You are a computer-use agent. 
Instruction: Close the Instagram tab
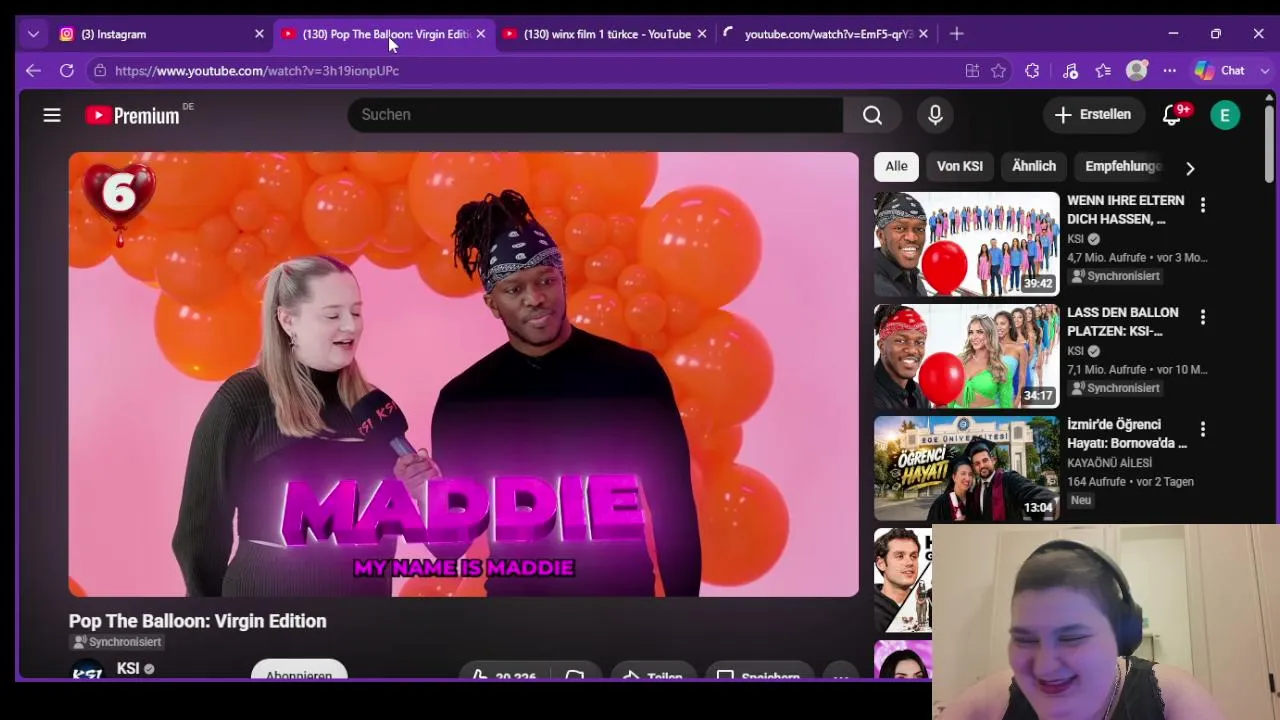click(259, 34)
